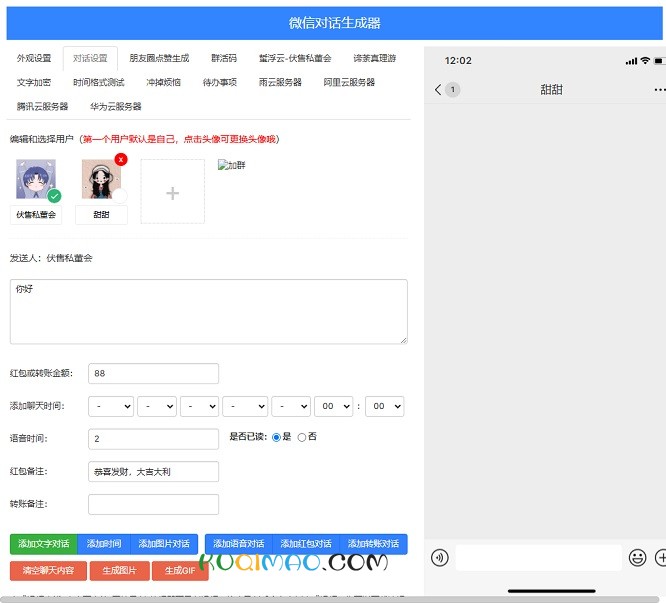The width and height of the screenshot is (666, 603).
Task: Open 腾讯云服务器 tab
Action: tap(42, 107)
